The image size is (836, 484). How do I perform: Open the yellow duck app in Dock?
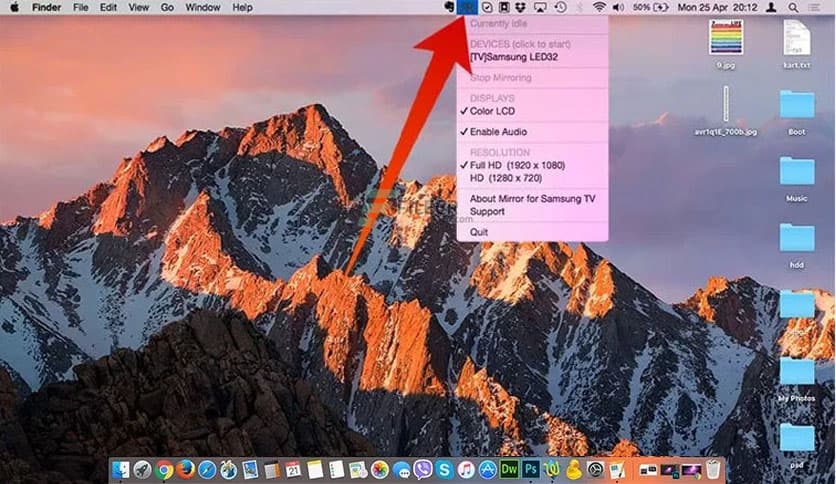574,470
